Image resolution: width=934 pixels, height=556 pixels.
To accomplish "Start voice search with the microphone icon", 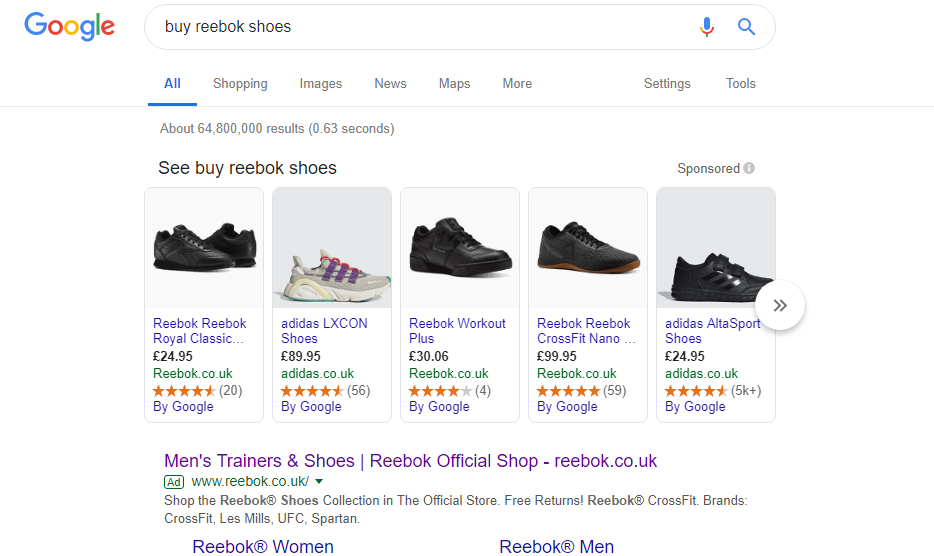I will 706,27.
